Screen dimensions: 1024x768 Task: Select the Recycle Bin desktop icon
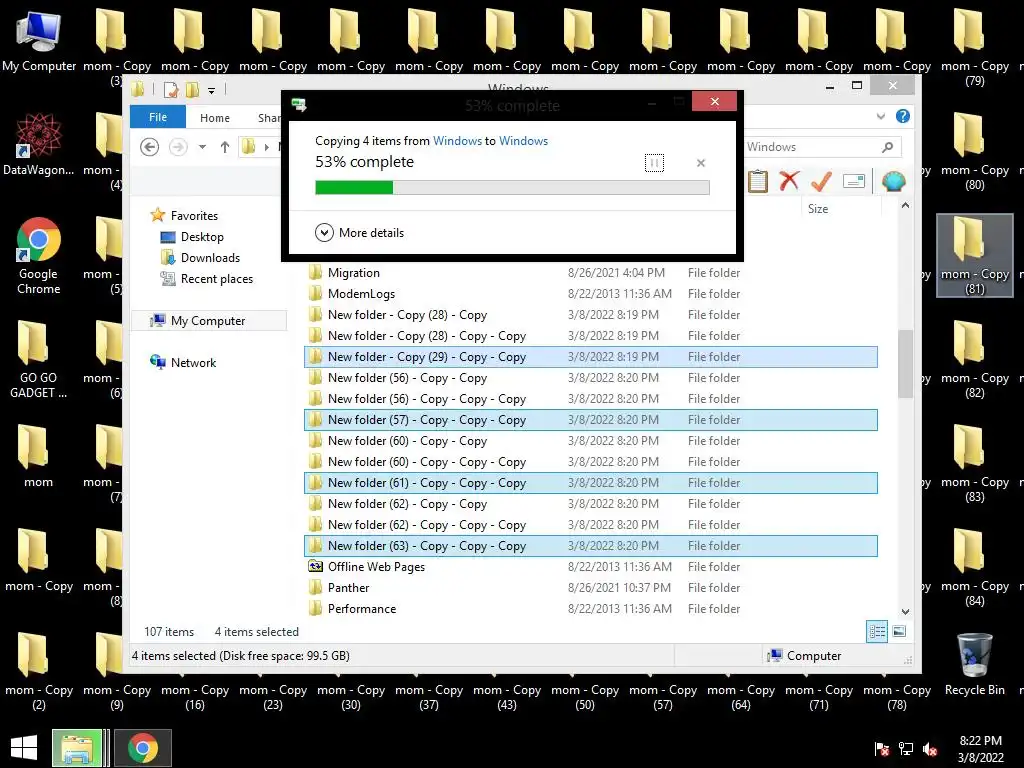pyautogui.click(x=974, y=665)
